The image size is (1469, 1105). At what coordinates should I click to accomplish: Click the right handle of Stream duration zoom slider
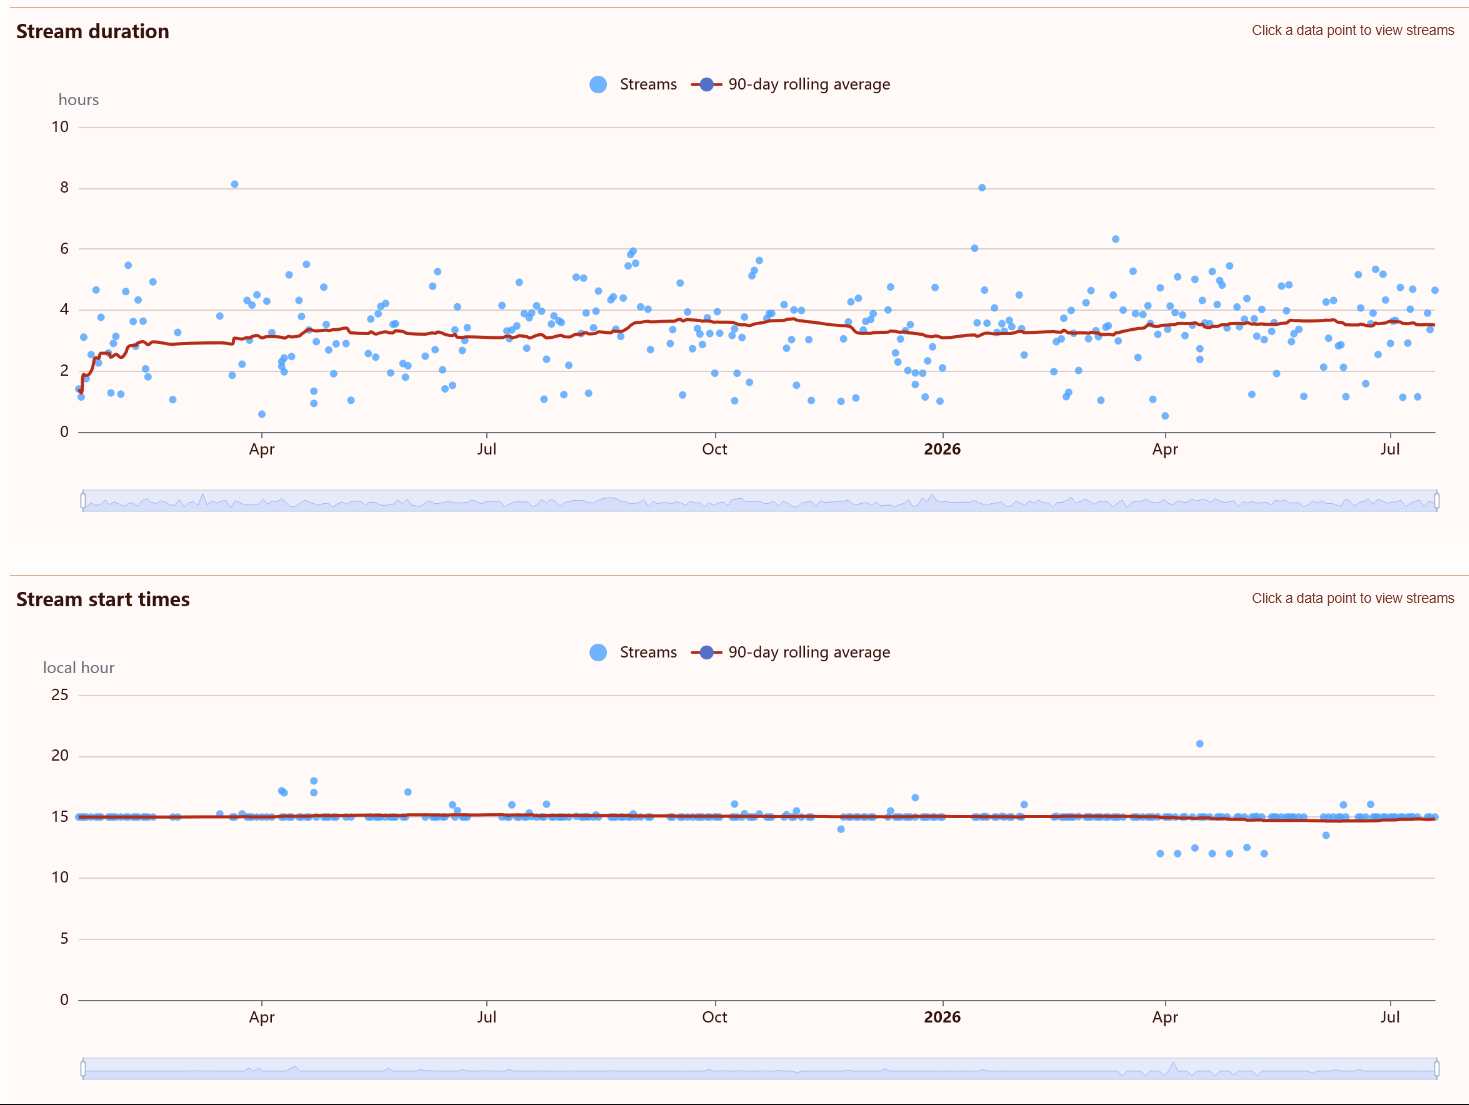[1436, 501]
